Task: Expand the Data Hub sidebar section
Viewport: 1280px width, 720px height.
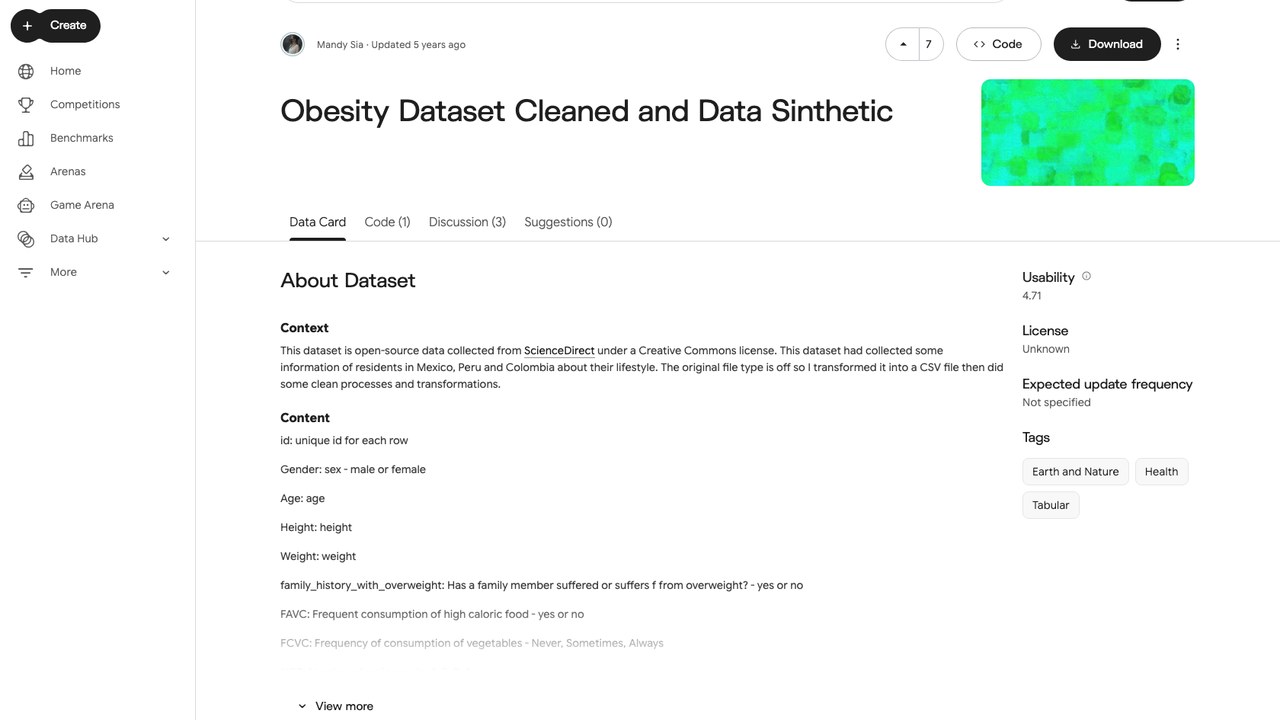Action: click(166, 239)
